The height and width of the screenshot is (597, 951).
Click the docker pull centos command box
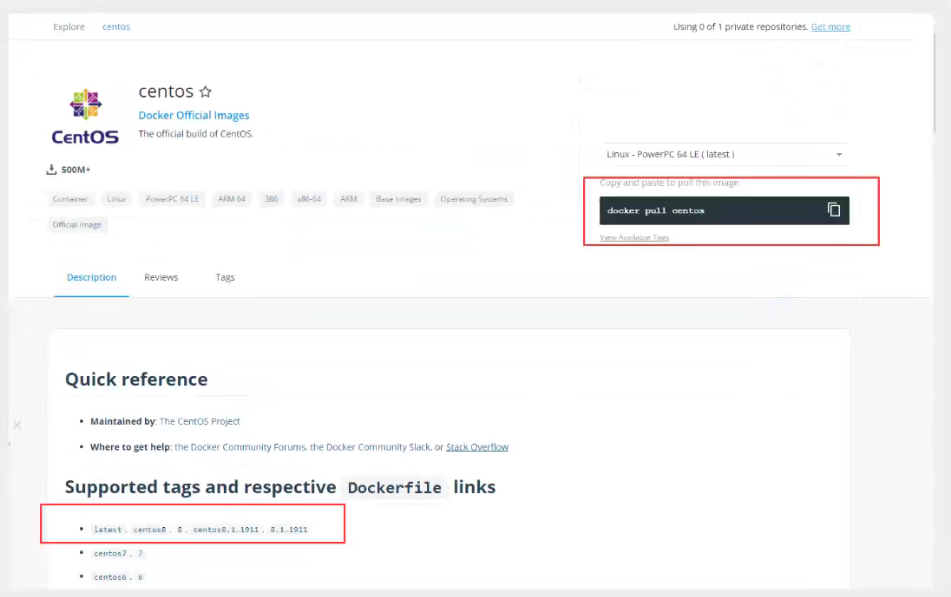pos(724,211)
